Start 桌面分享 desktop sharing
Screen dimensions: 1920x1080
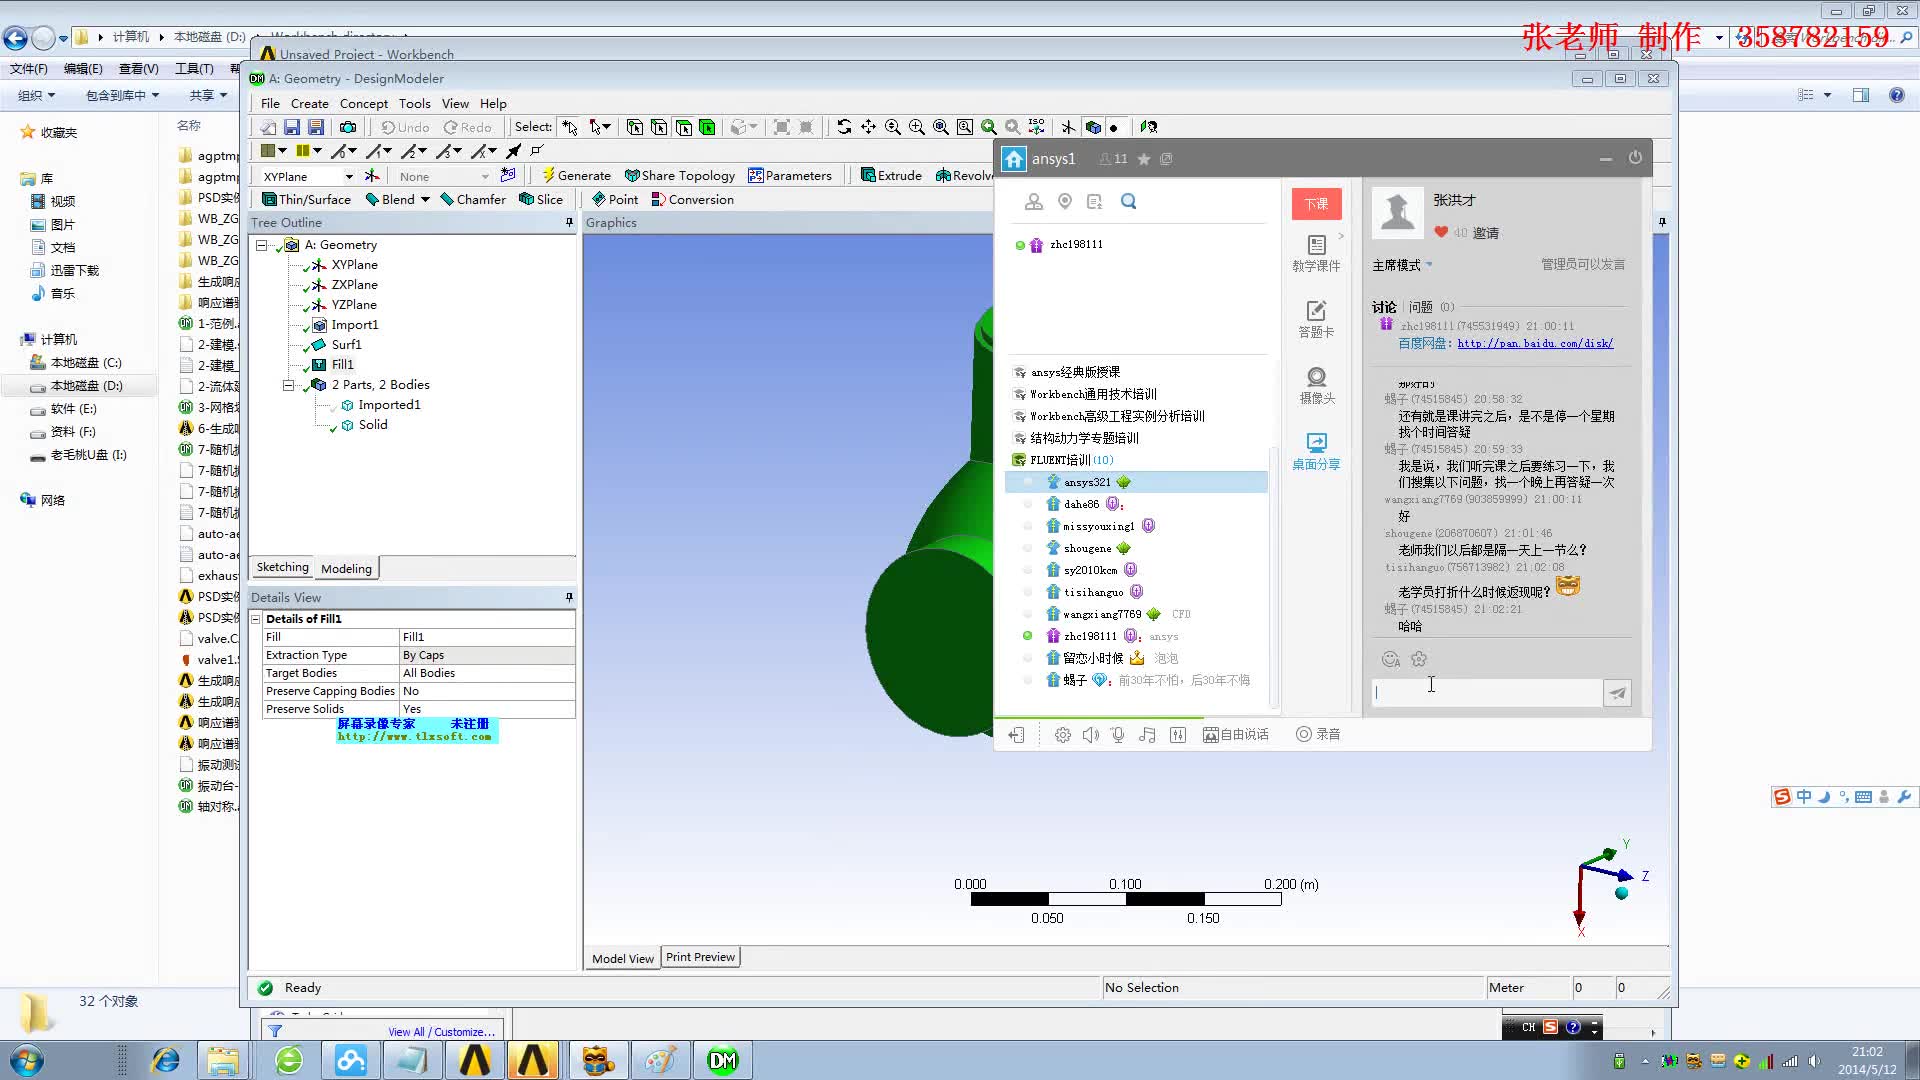coord(1316,451)
